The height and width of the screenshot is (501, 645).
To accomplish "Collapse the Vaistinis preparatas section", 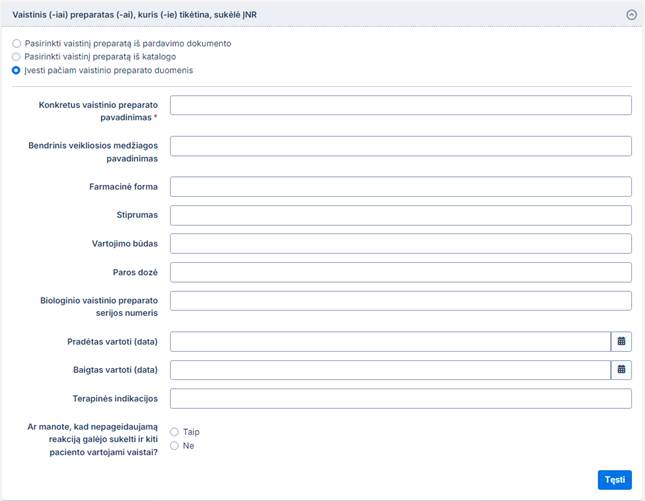I will (631, 15).
